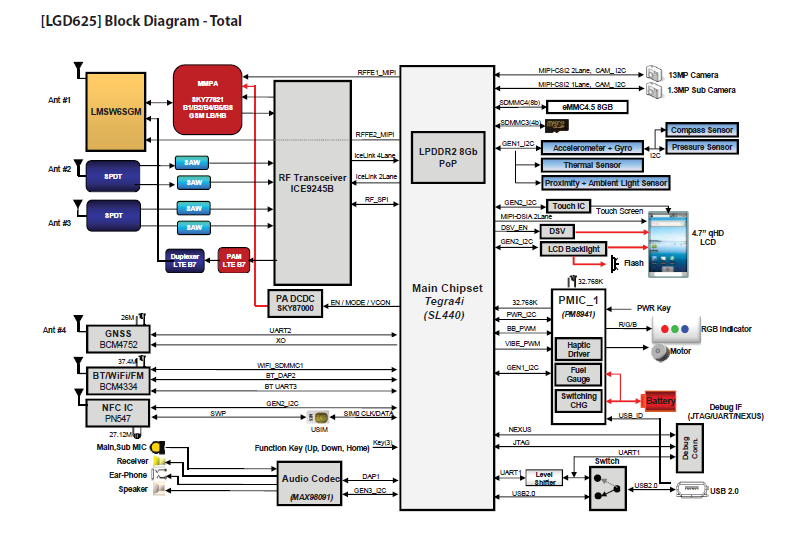Click the Debug IF (JTAG/UART/NEXUS) label
This screenshot has height=533, width=812.
click(x=726, y=411)
